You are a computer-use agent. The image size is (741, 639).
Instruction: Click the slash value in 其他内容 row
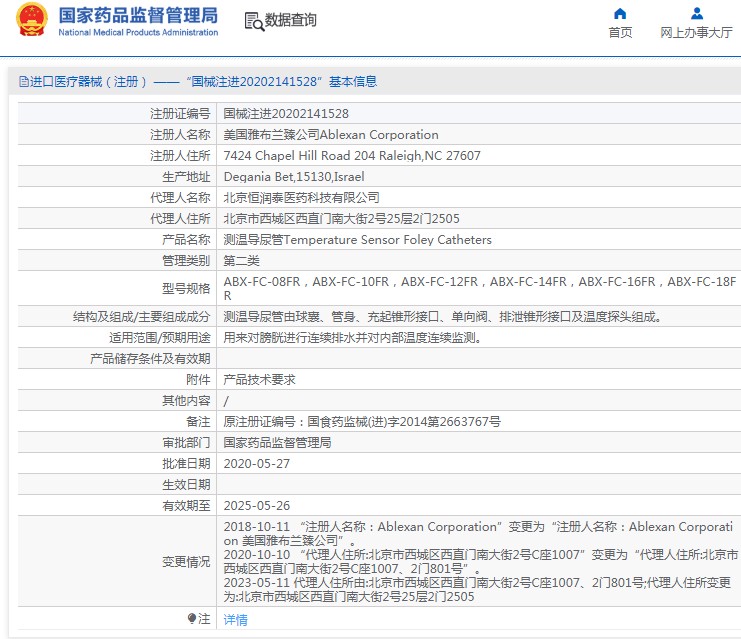tap(226, 401)
